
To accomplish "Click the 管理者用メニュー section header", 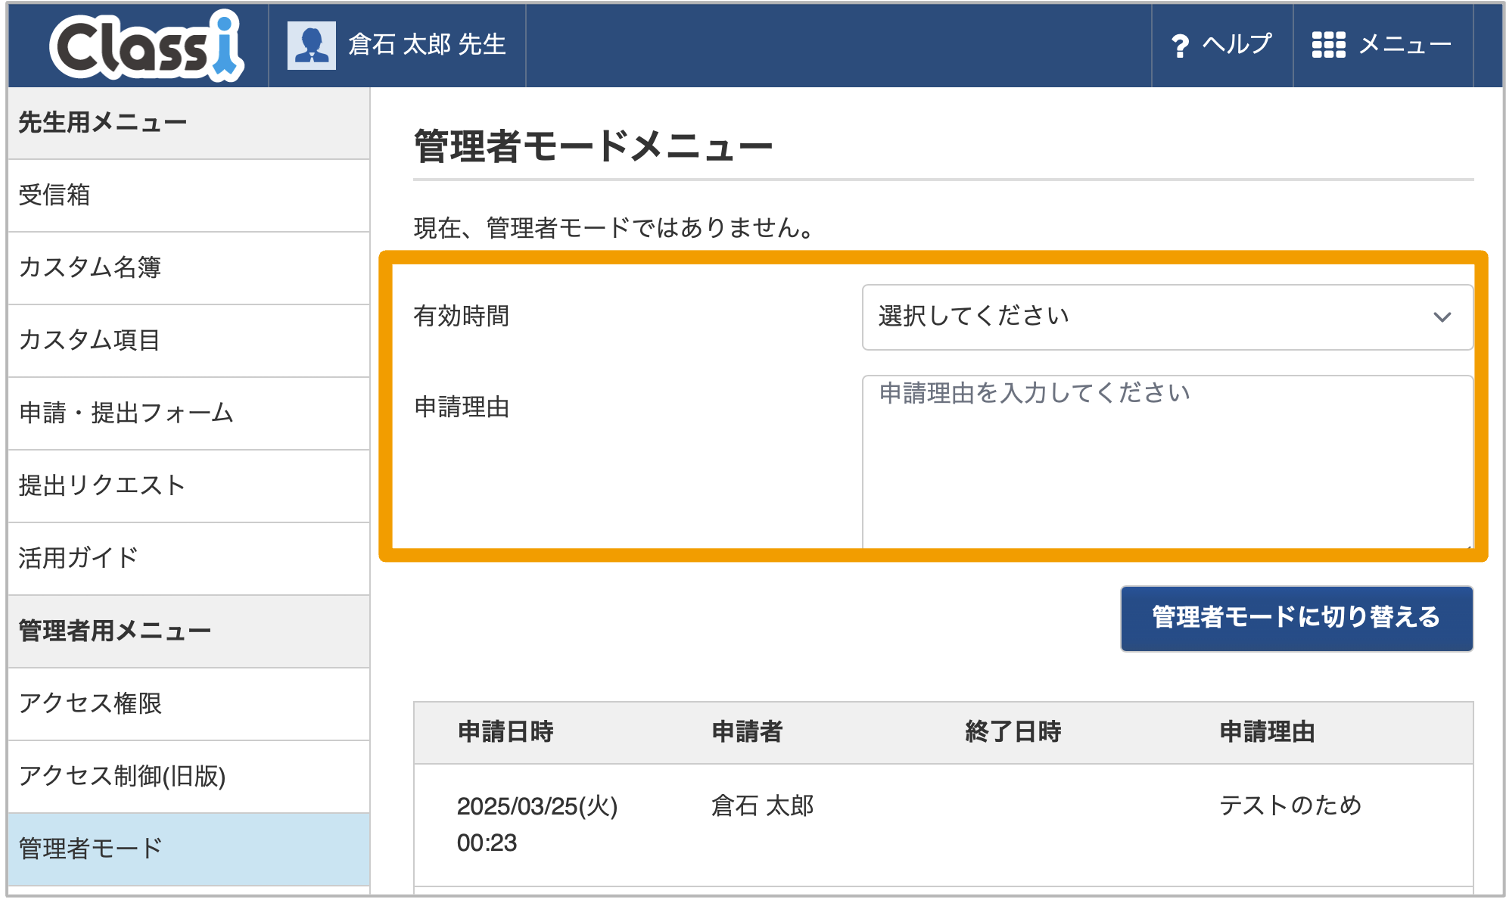I will pyautogui.click(x=189, y=631).
